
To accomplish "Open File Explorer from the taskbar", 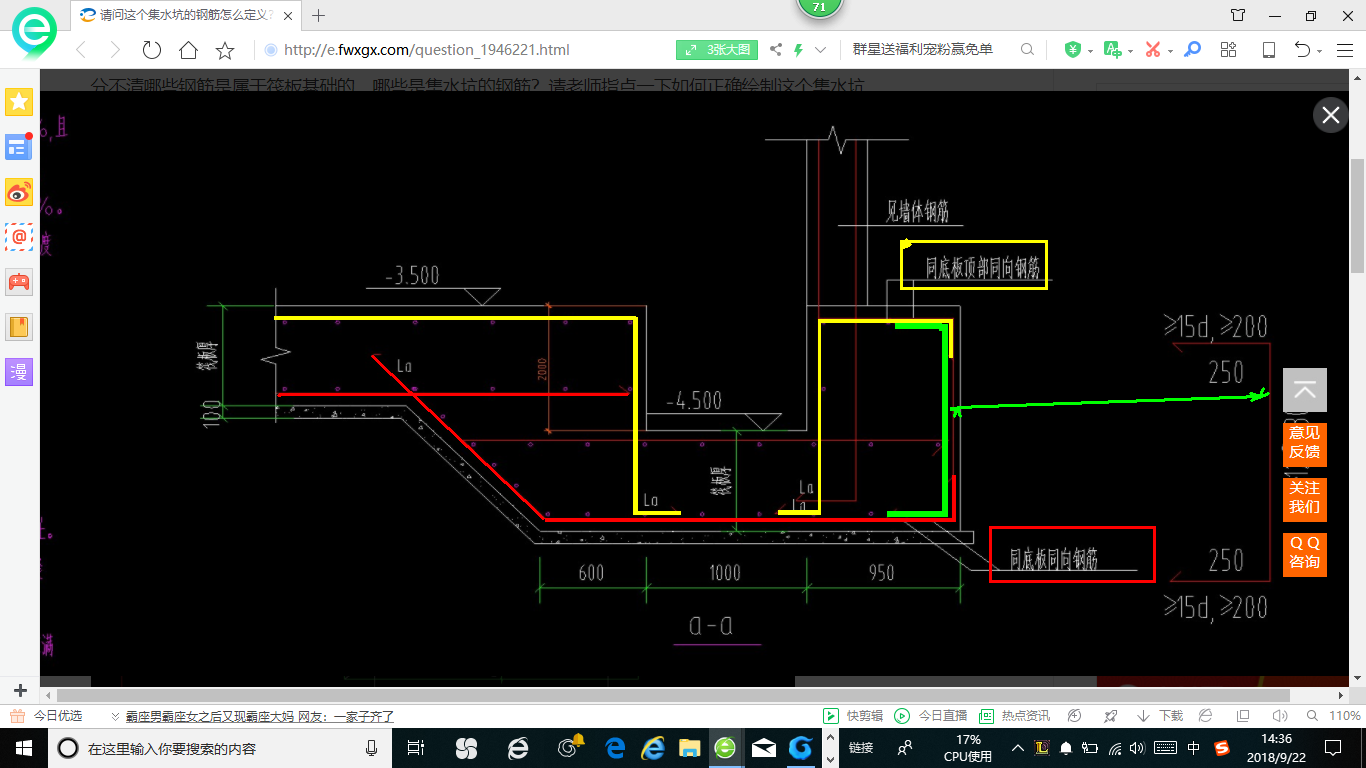I will pos(689,747).
